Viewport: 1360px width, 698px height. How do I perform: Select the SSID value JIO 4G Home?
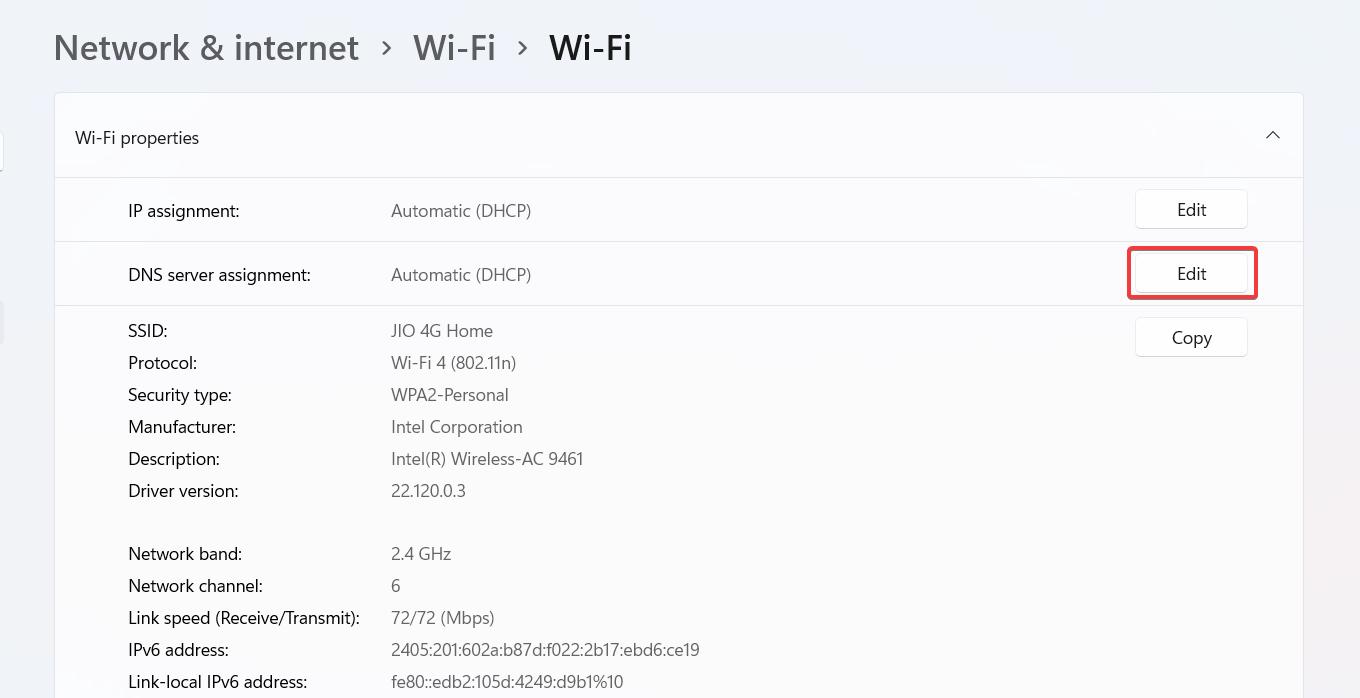tap(442, 330)
